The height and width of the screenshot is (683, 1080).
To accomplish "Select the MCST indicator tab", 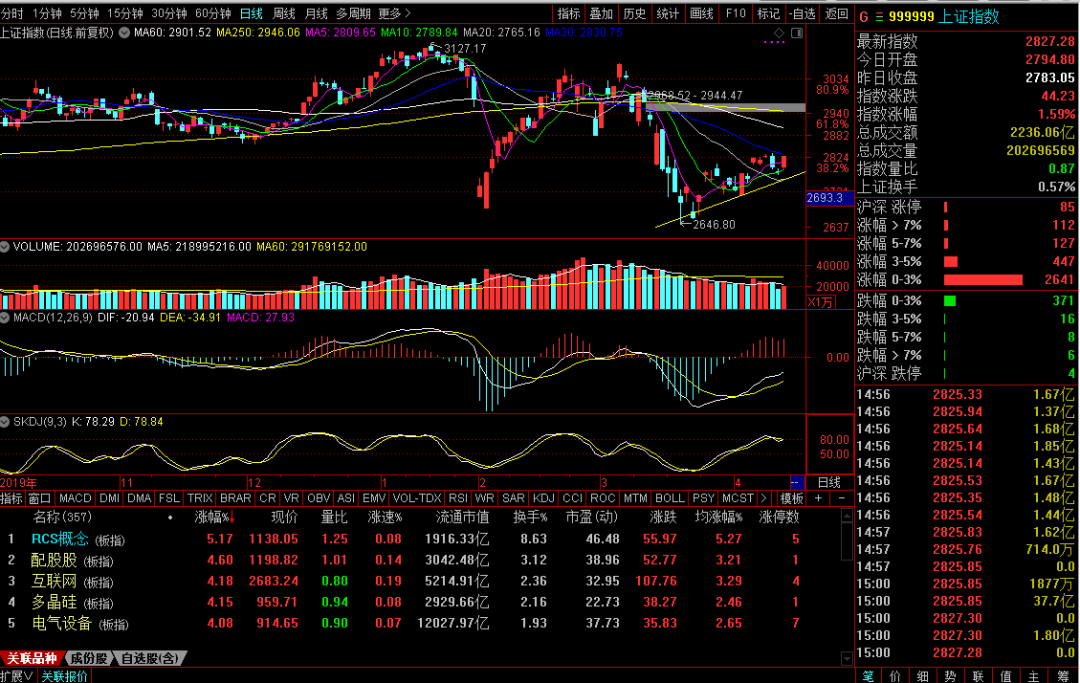I will point(738,498).
